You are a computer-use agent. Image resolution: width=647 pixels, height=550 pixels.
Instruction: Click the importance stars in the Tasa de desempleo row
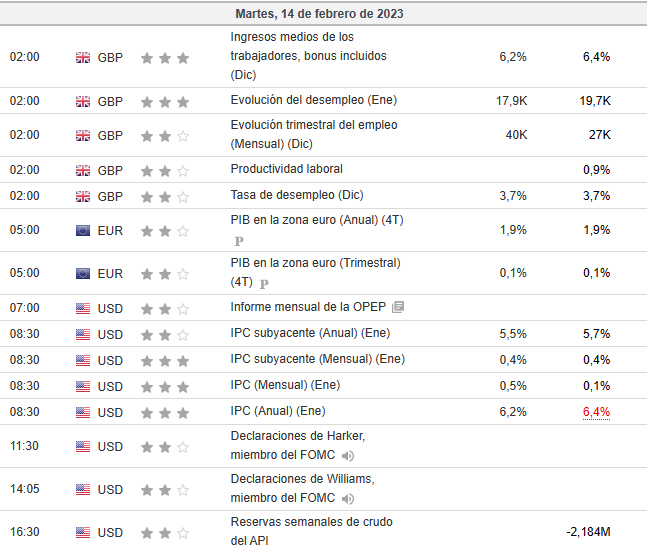click(165, 196)
